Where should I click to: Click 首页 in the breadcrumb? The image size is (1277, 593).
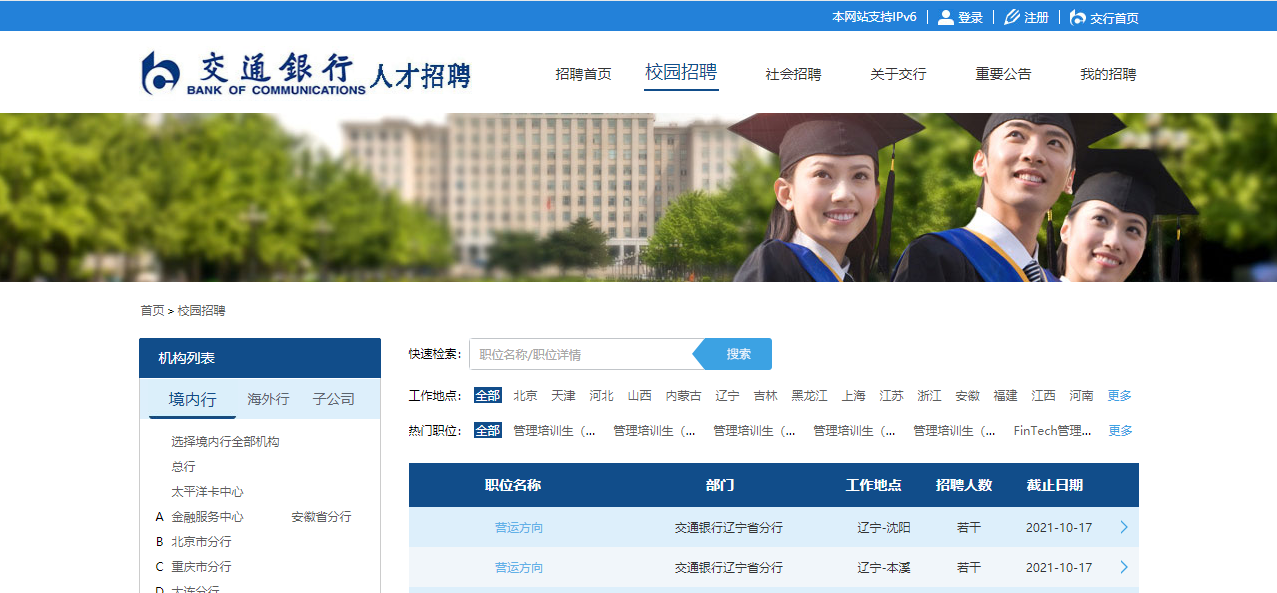coord(152,311)
